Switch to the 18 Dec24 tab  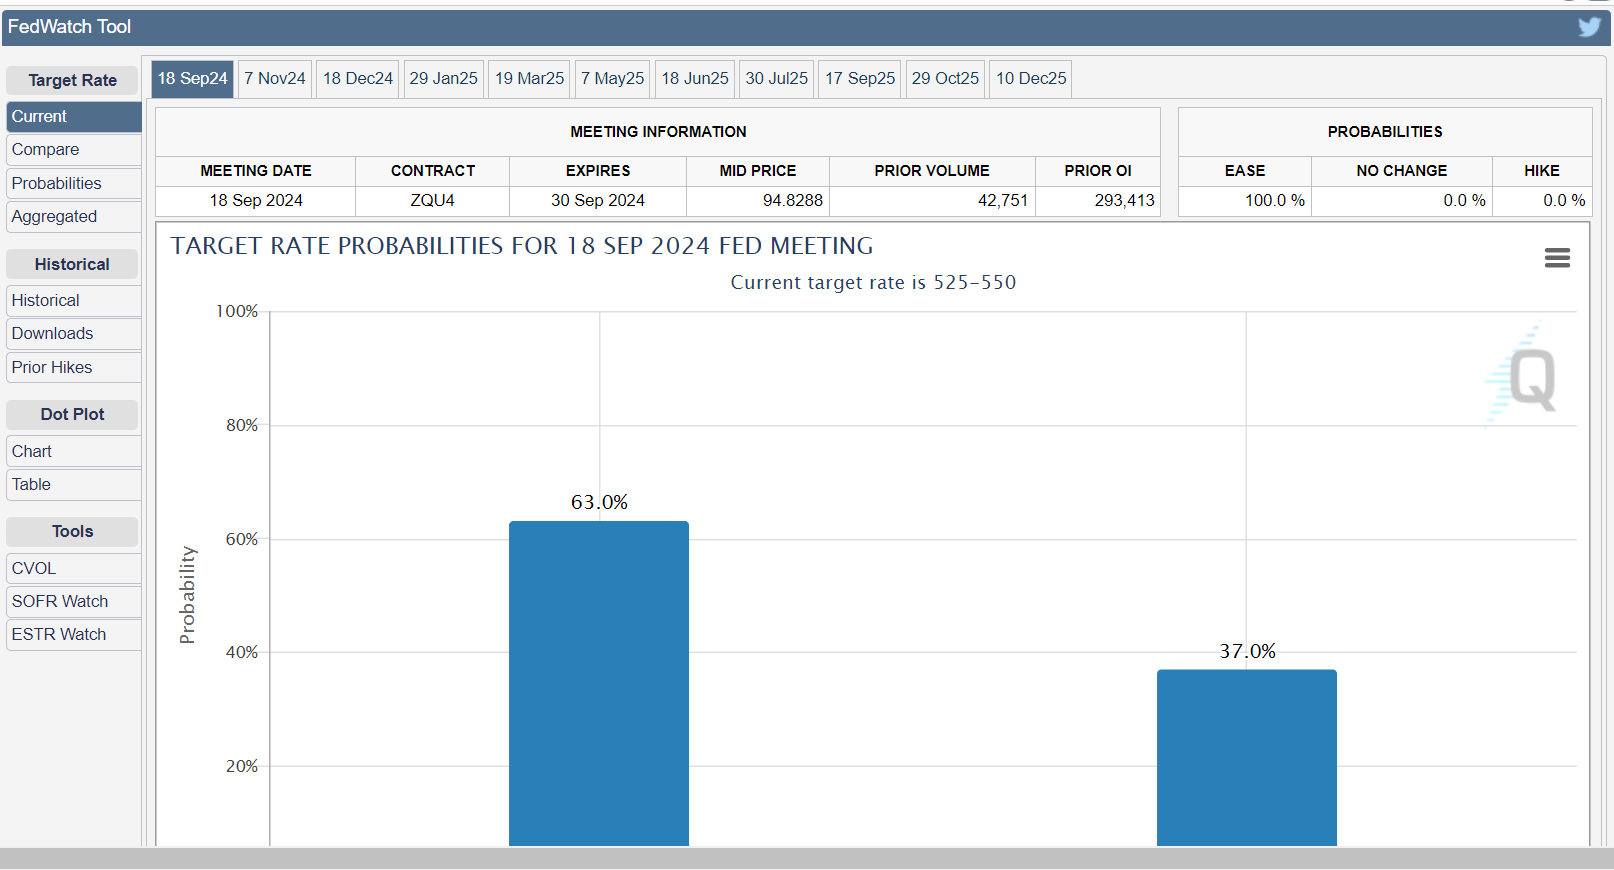[x=358, y=79]
